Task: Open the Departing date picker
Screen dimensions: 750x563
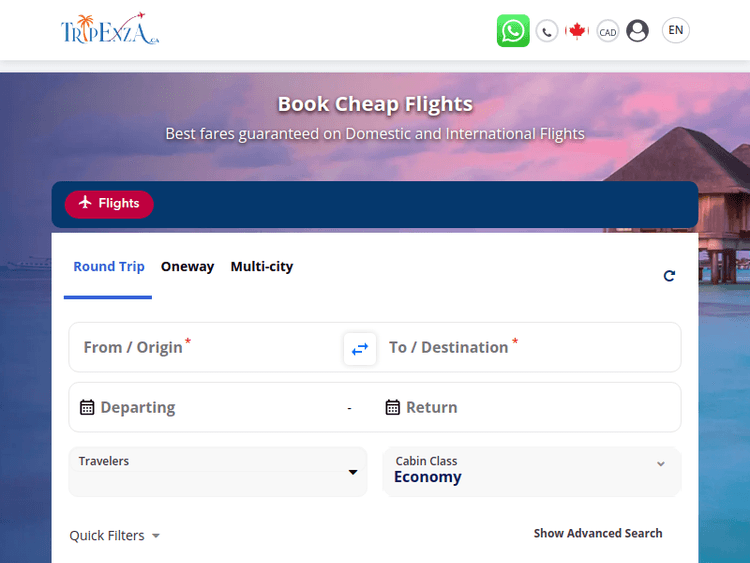Action: point(205,407)
